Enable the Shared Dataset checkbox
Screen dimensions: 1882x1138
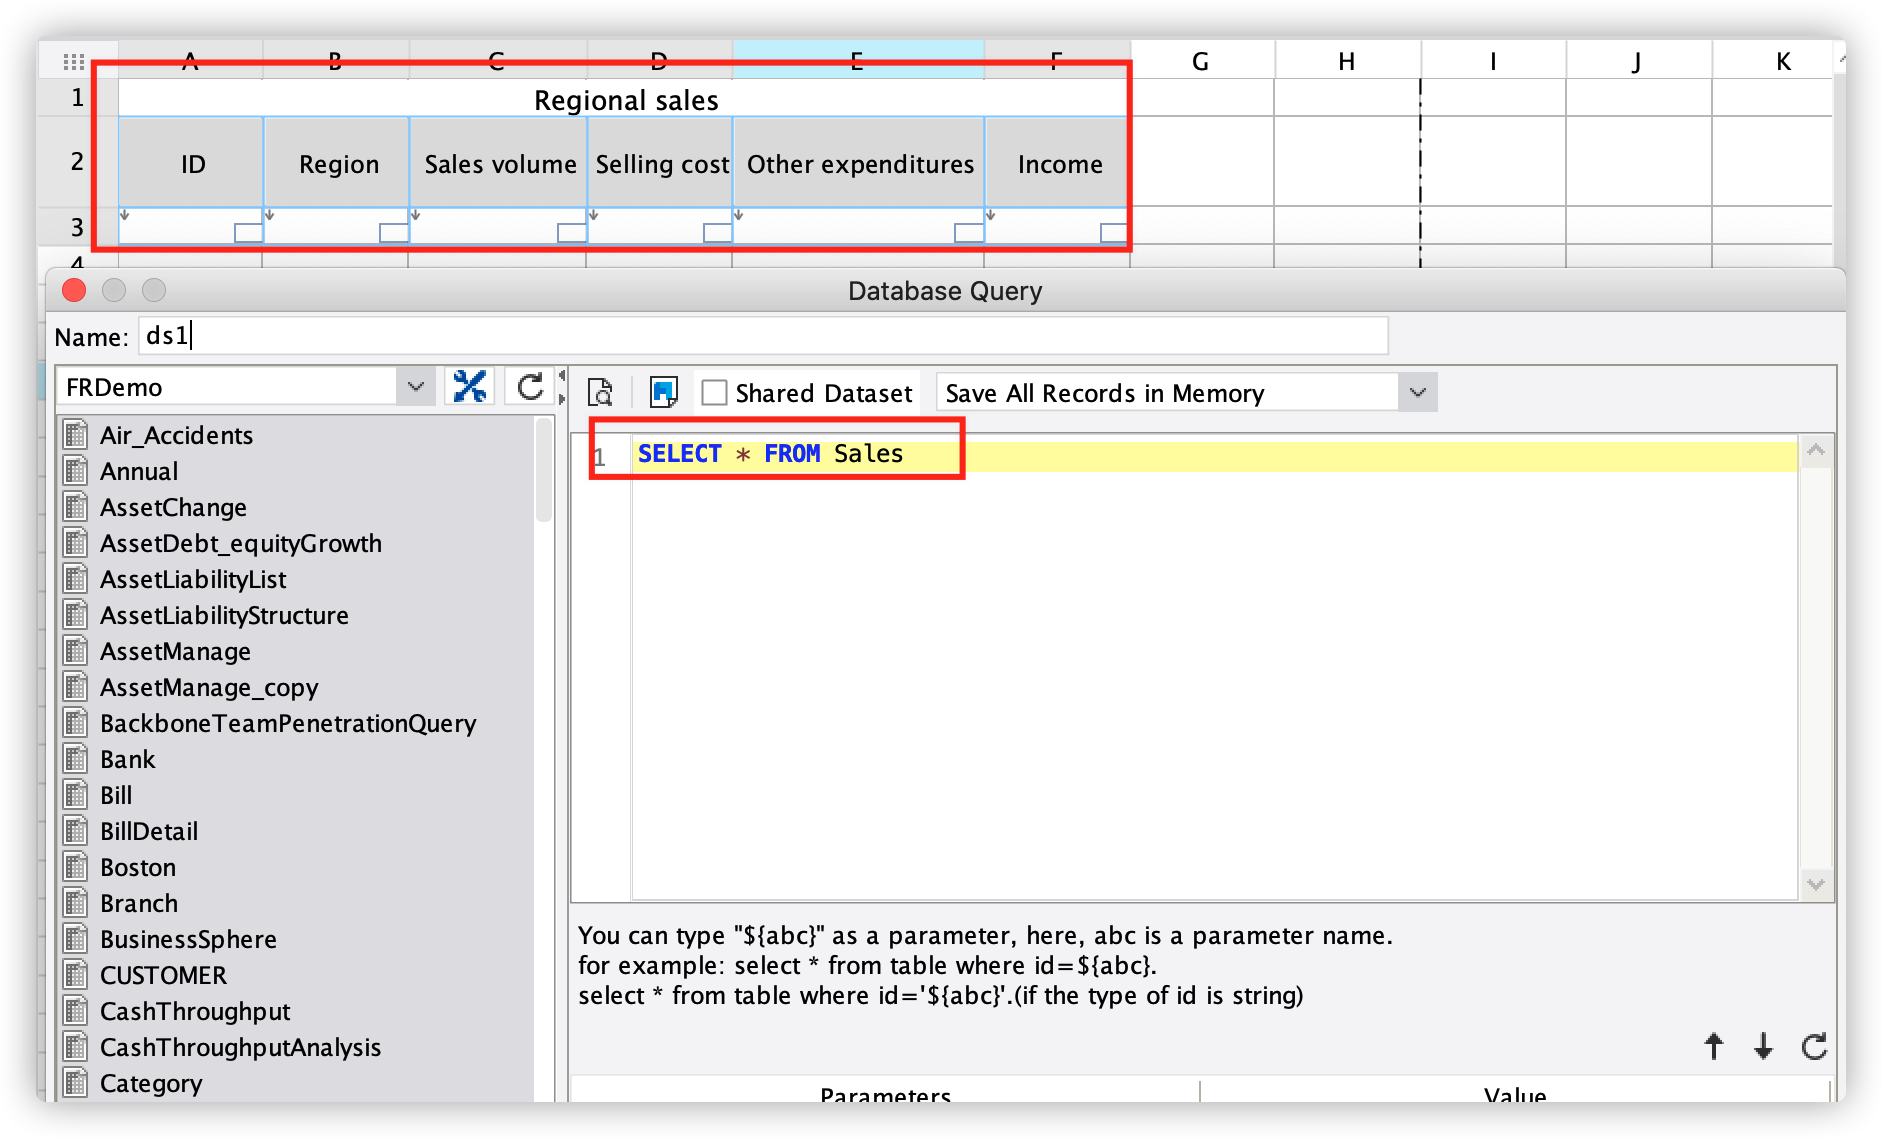(x=714, y=393)
